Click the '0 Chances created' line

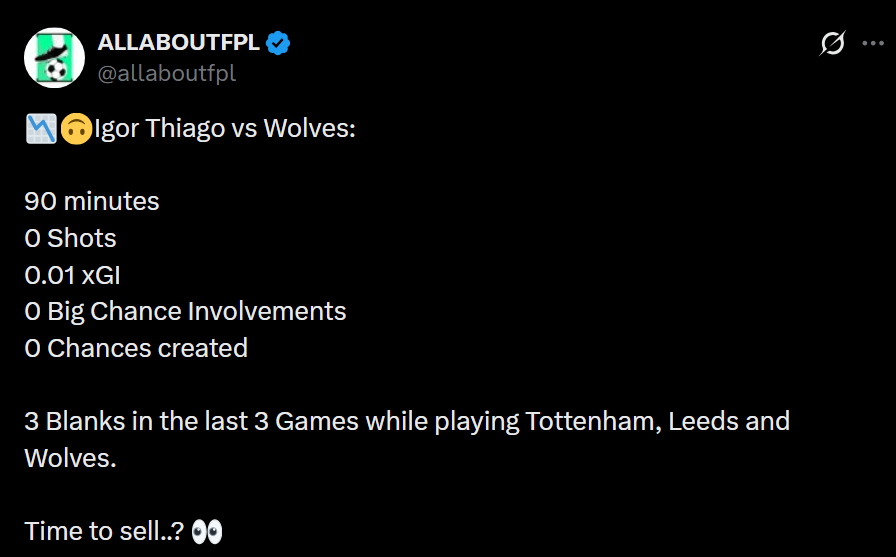tap(136, 348)
